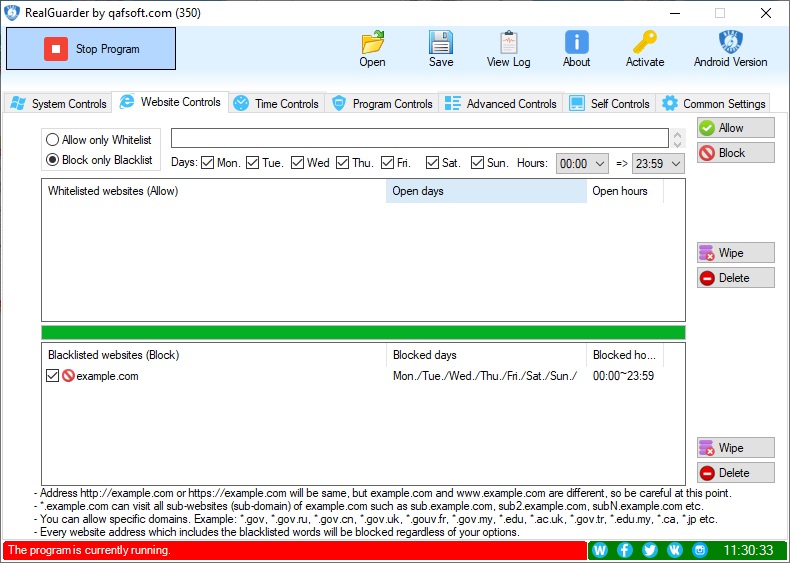The height and width of the screenshot is (563, 790).
Task: Click the About info icon
Action: (x=576, y=43)
